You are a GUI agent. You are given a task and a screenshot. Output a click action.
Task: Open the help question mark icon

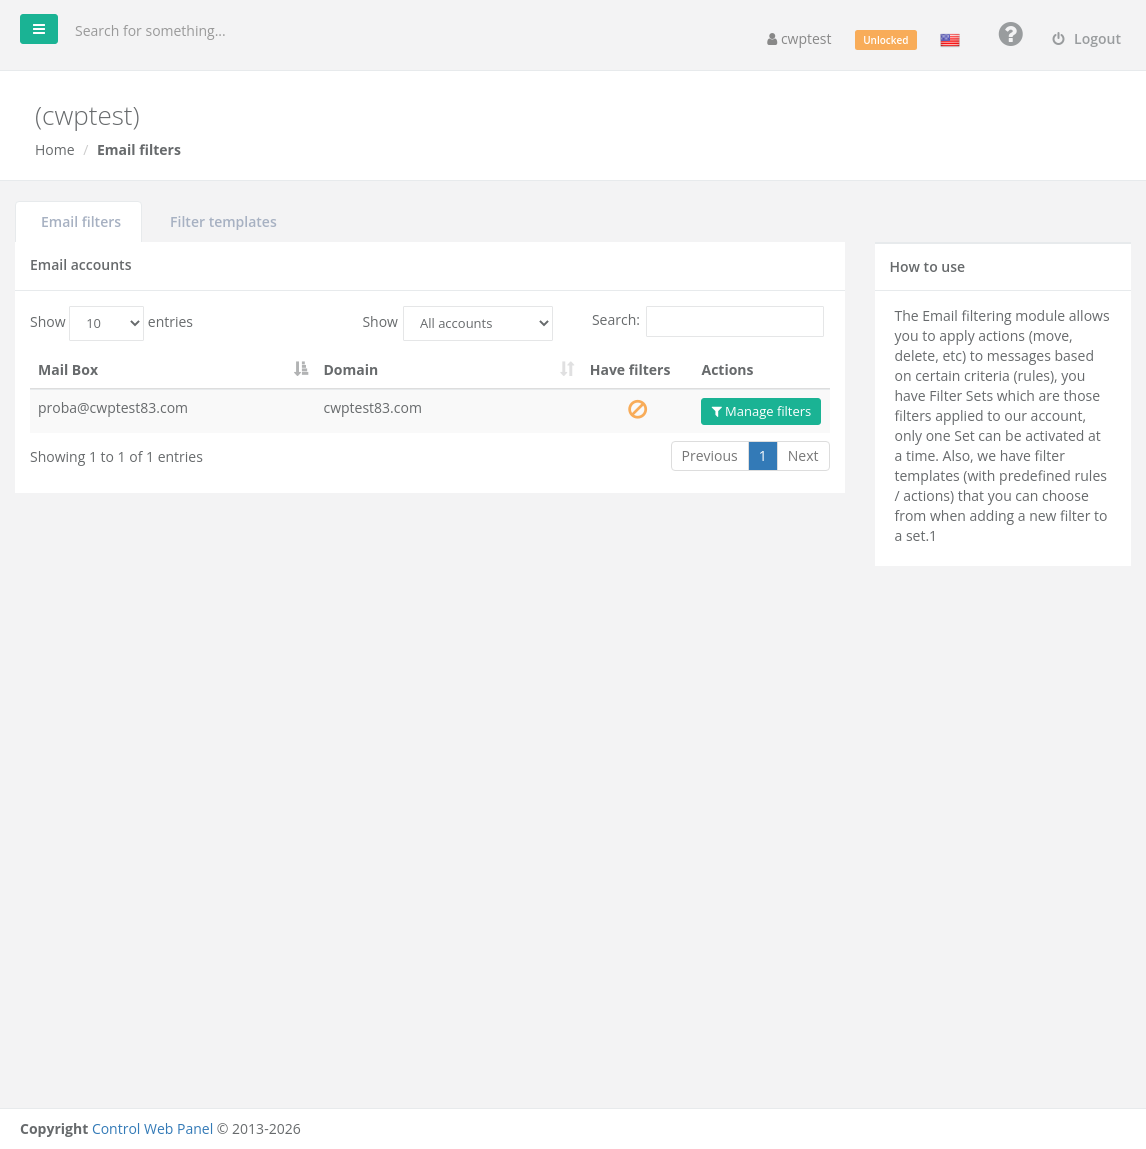coord(1010,34)
